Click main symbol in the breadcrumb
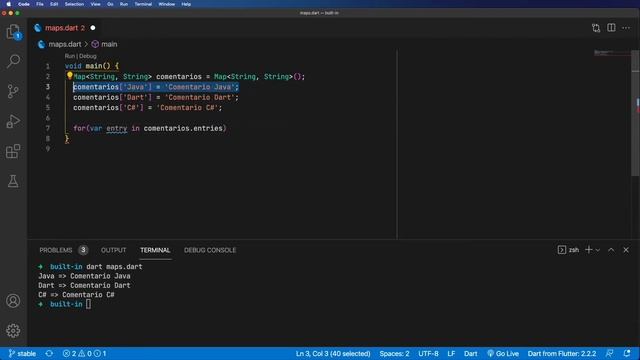Viewport: 640px width, 360px height. [109, 44]
